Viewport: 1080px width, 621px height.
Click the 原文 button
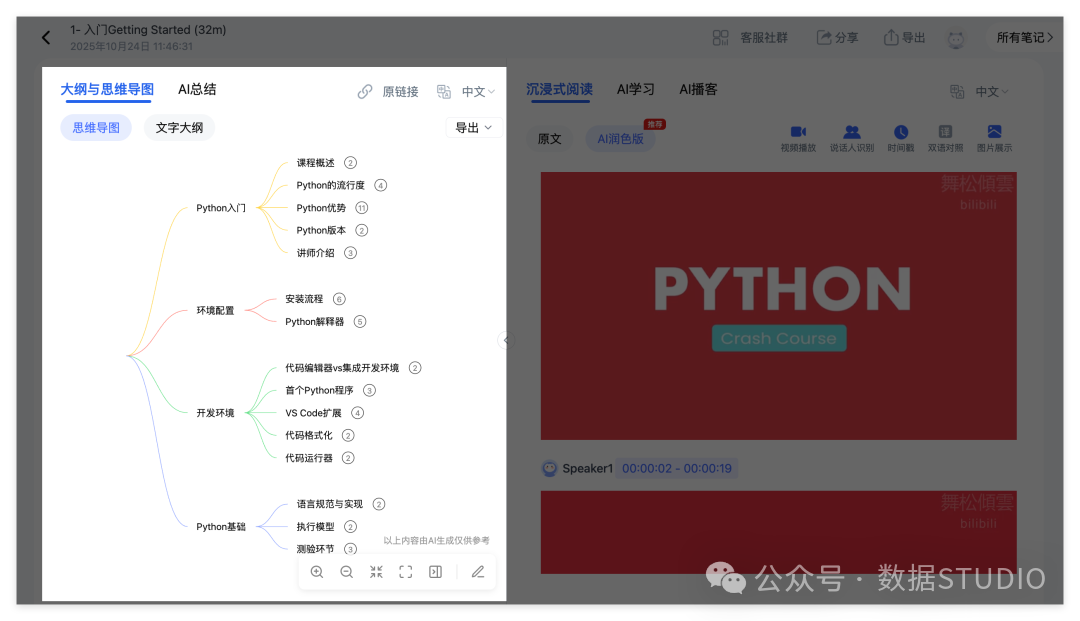coord(550,138)
